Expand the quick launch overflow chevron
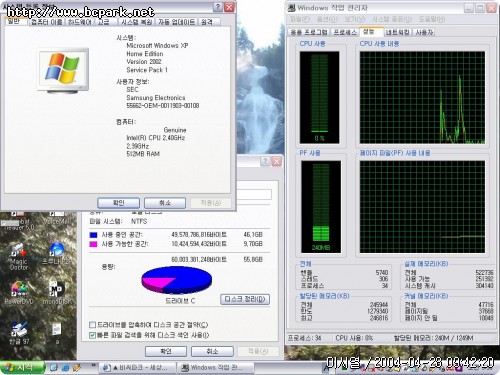This screenshot has height=375, width=500. [x=94, y=366]
